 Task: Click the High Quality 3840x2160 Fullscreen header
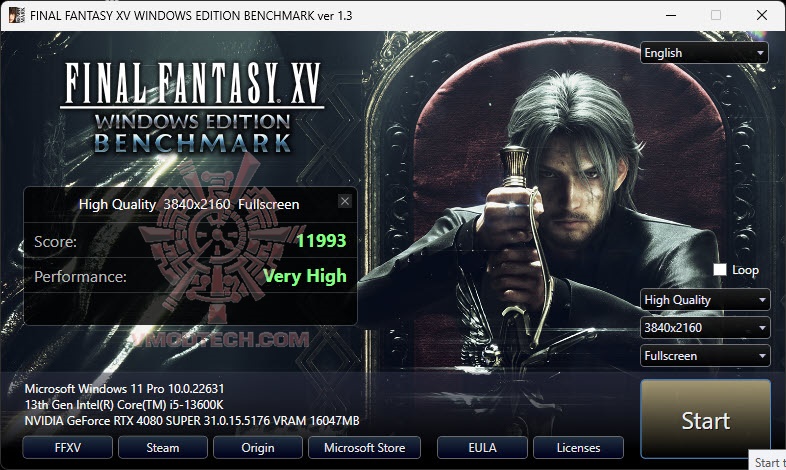coord(189,204)
